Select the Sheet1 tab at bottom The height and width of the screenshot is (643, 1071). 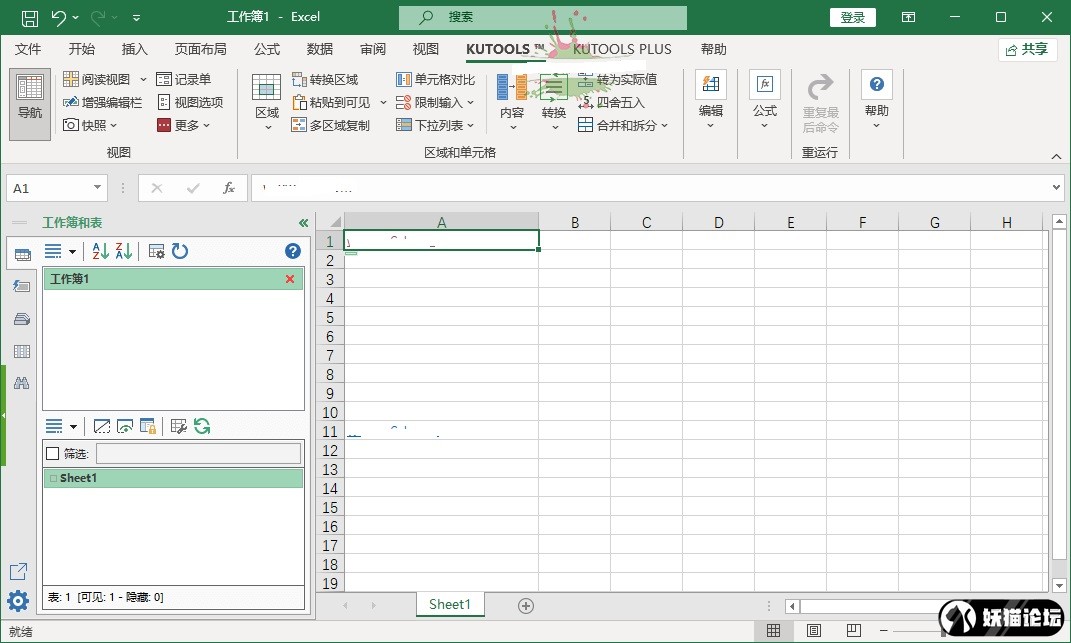tap(449, 604)
